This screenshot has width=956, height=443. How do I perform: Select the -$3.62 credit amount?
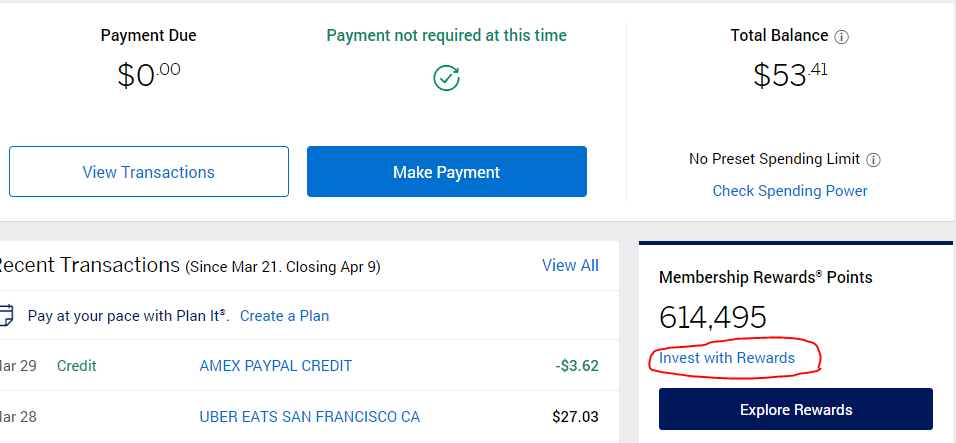coord(577,366)
